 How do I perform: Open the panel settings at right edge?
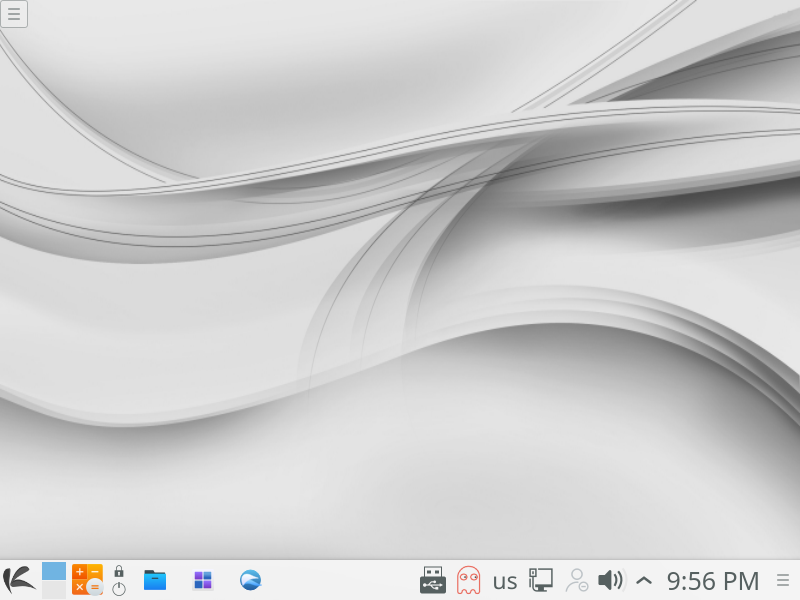(x=783, y=580)
